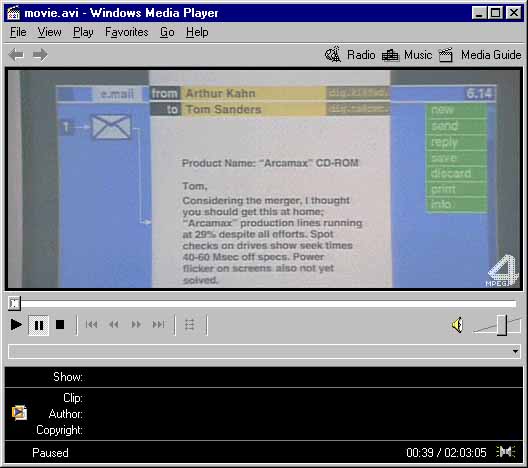Click middle of the seek bar track
528x468 pixels.
tap(263, 304)
